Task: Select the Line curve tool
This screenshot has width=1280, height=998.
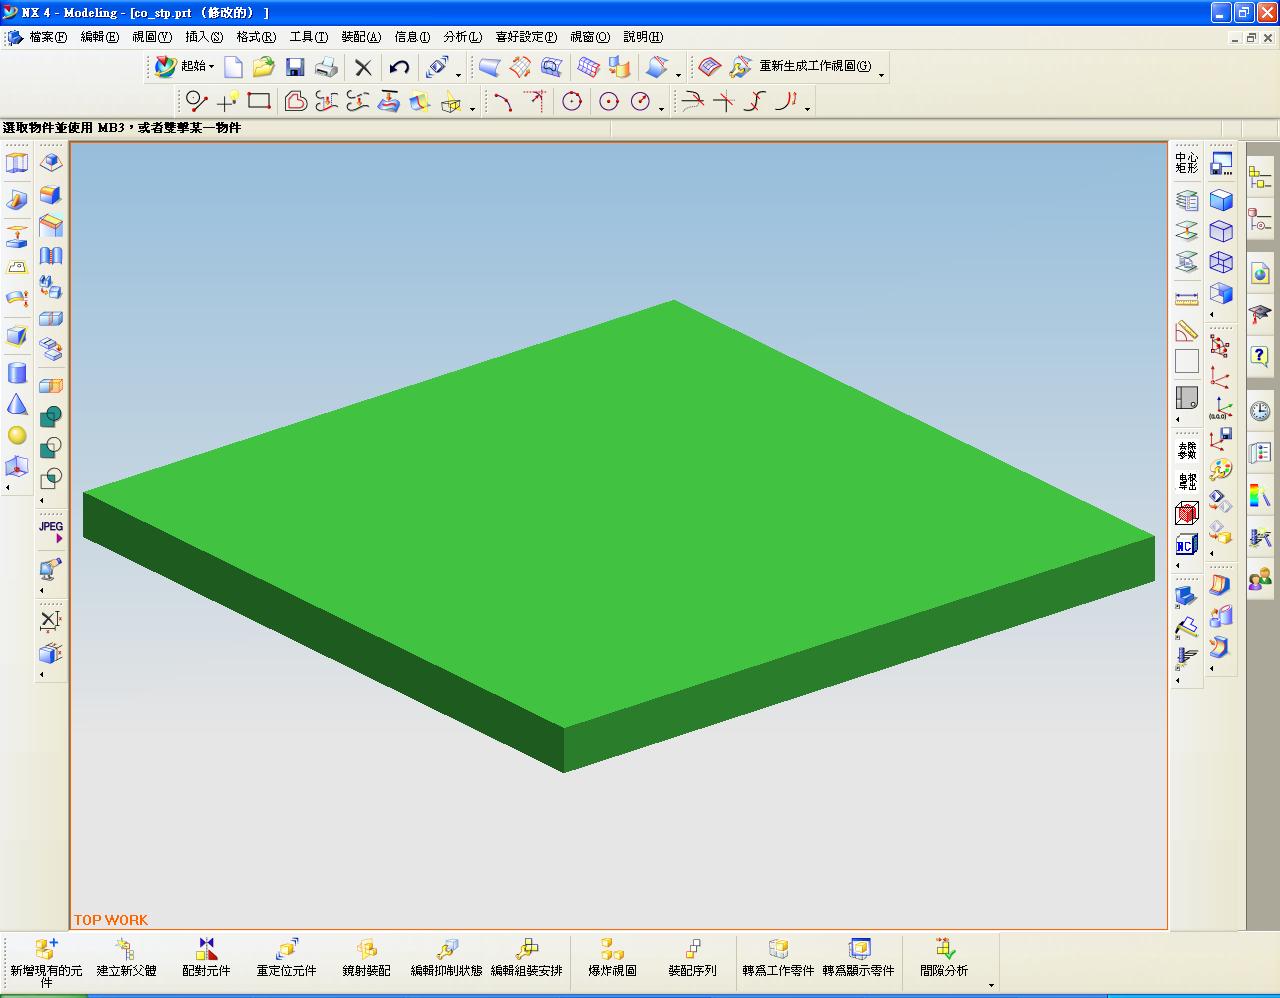Action: [197, 101]
